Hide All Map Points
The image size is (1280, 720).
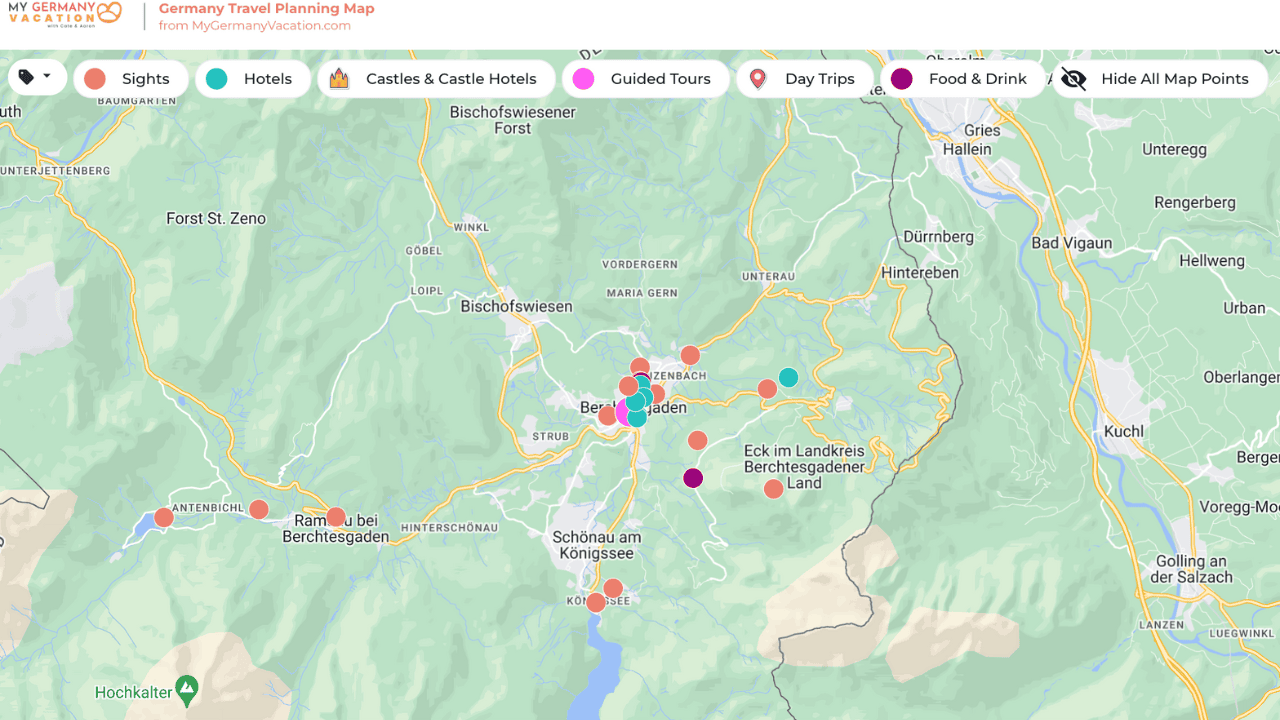pyautogui.click(x=1159, y=79)
